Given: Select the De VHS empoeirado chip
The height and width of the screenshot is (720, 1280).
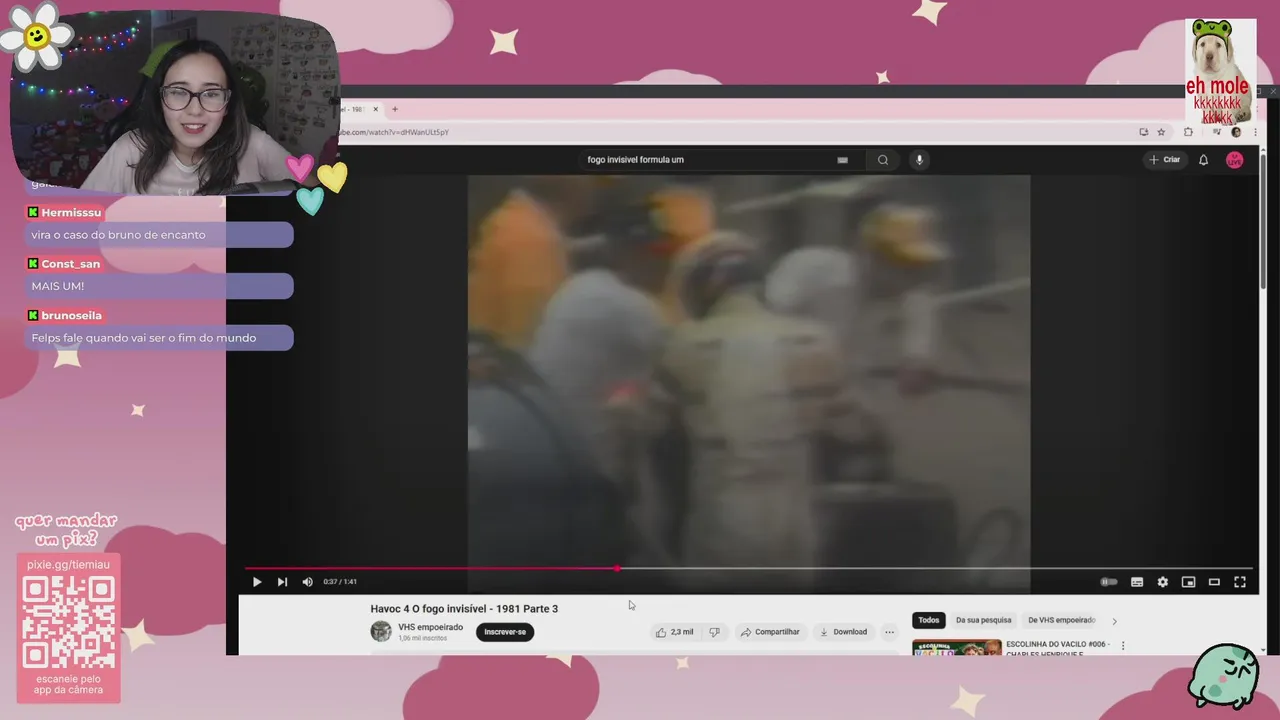Looking at the screenshot, I should point(1061,620).
